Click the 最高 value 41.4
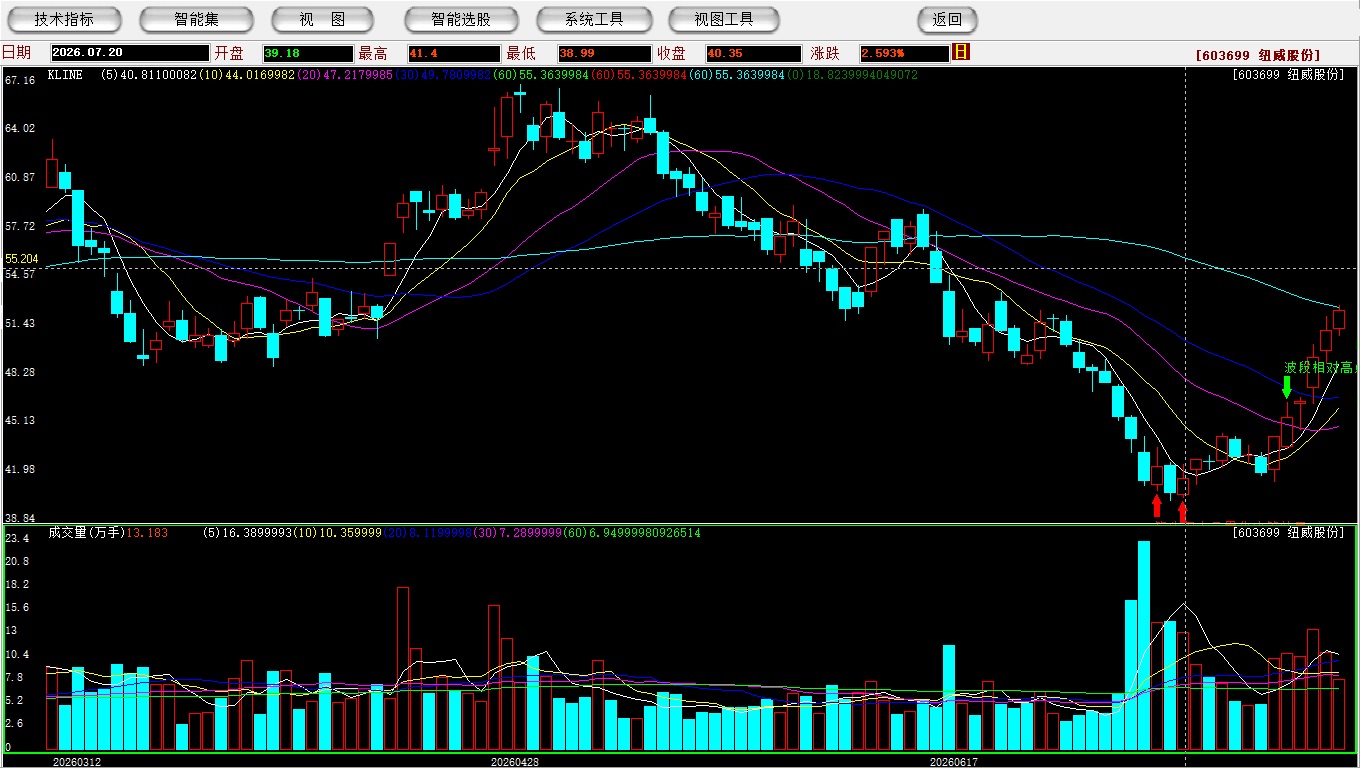This screenshot has height=768, width=1360. [454, 53]
